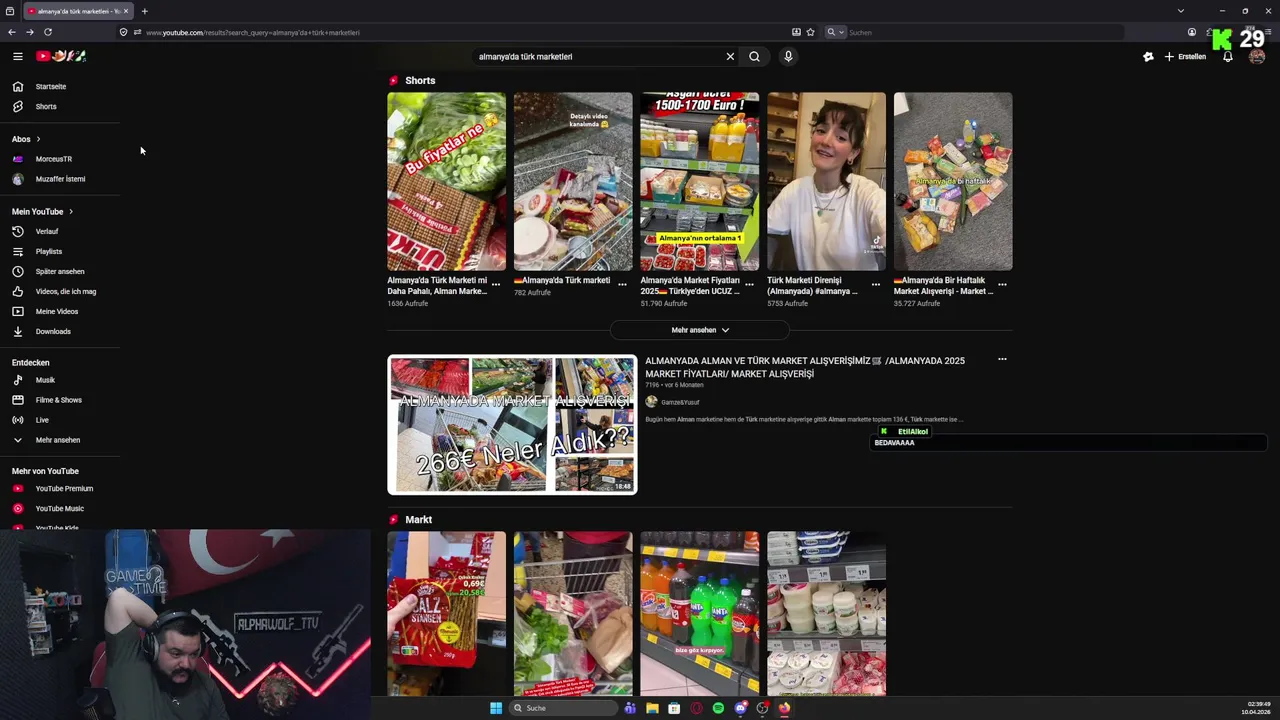This screenshot has height=720, width=1280.
Task: Open the shopping cart short thumbnail
Action: 573,181
